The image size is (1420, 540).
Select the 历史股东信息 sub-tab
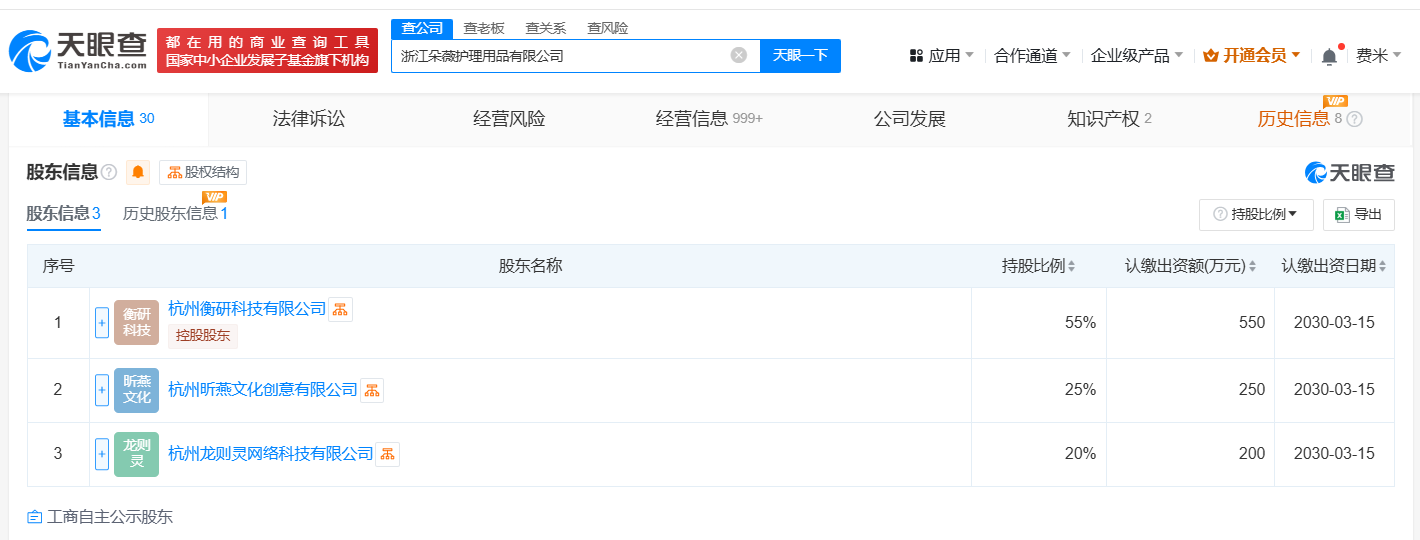[x=175, y=213]
